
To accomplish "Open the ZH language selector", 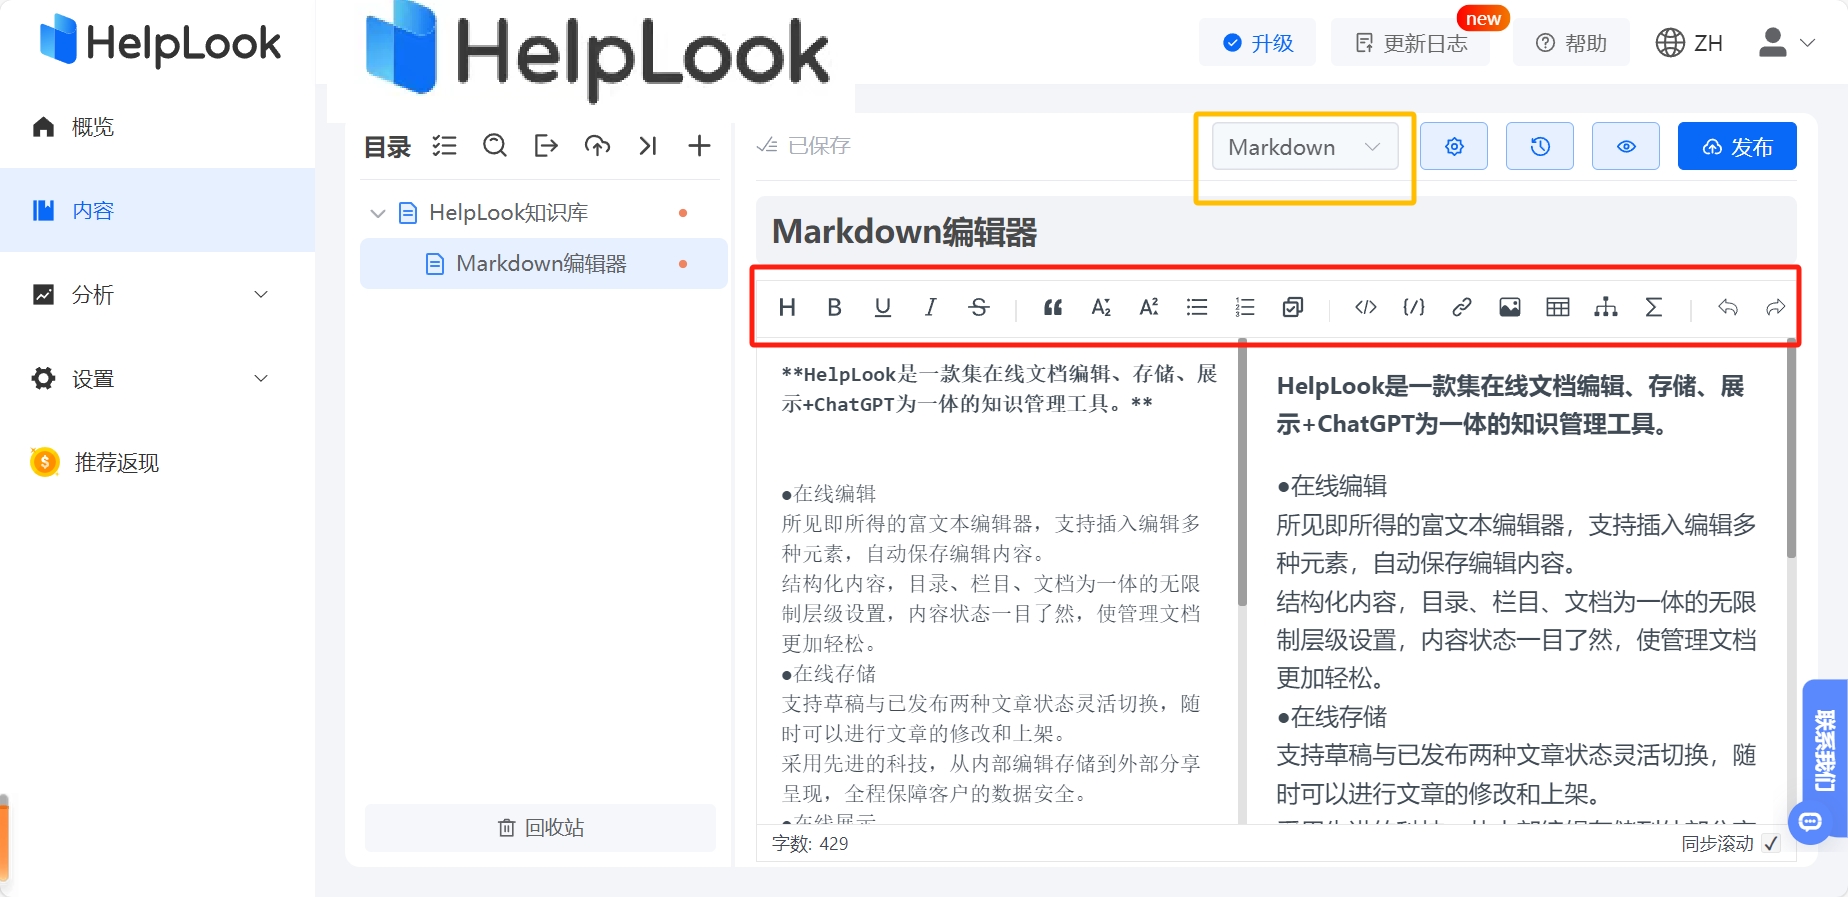I will pos(1689,43).
